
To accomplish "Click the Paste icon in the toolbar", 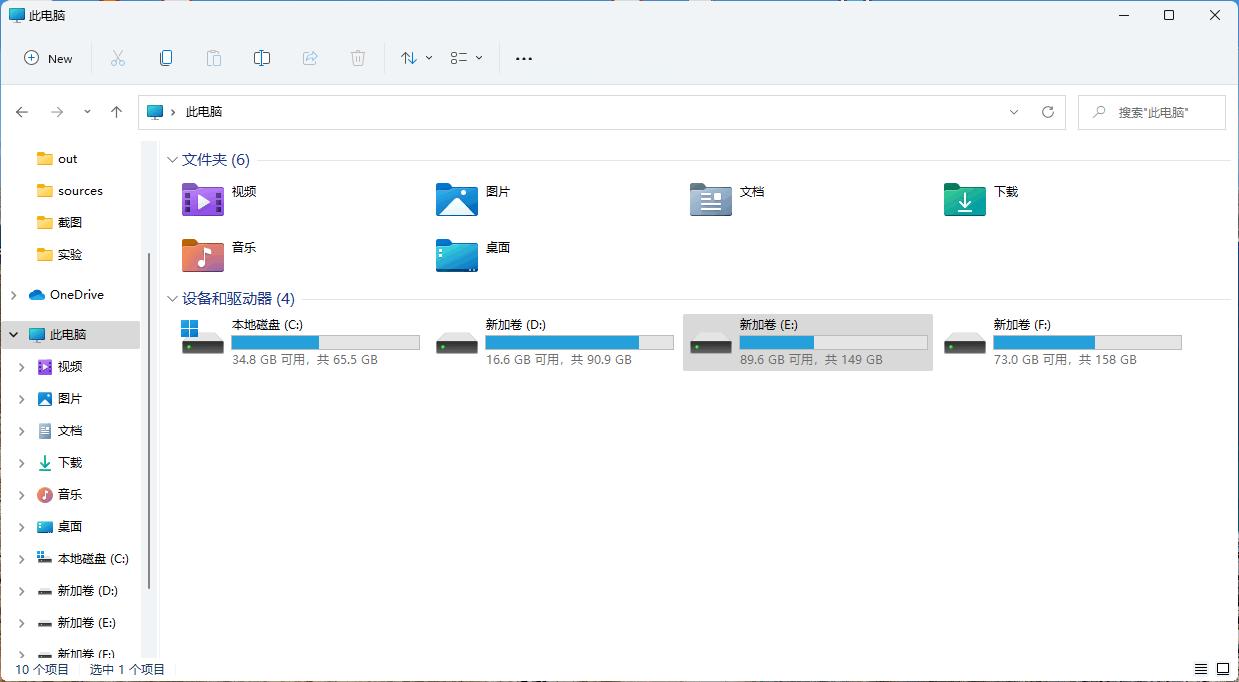I will (x=214, y=58).
